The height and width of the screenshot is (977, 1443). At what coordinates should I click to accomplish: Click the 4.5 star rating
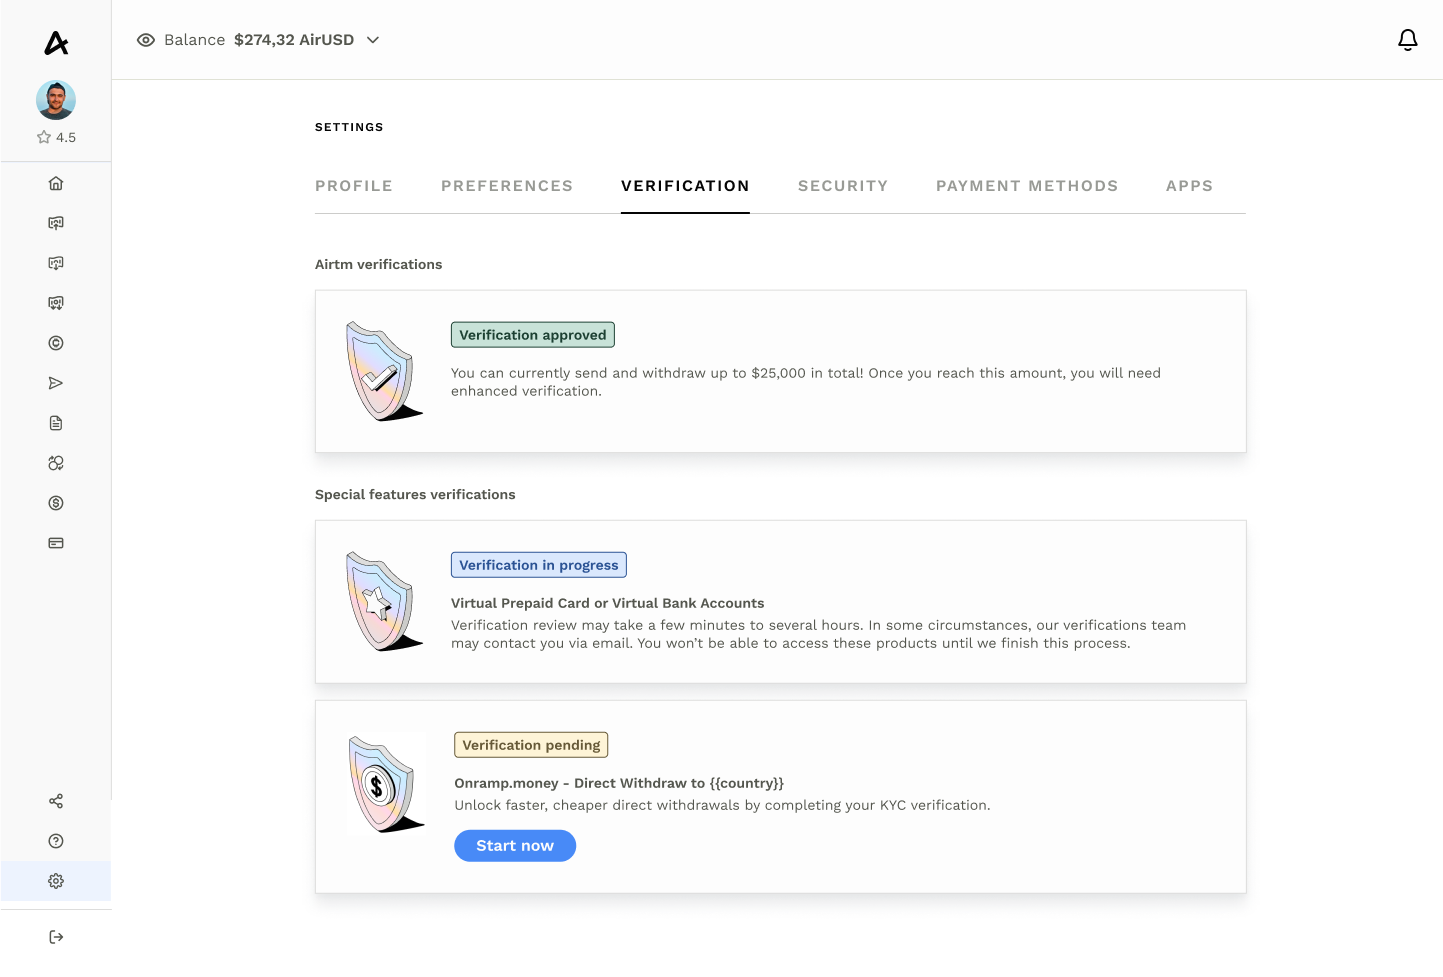pos(57,138)
